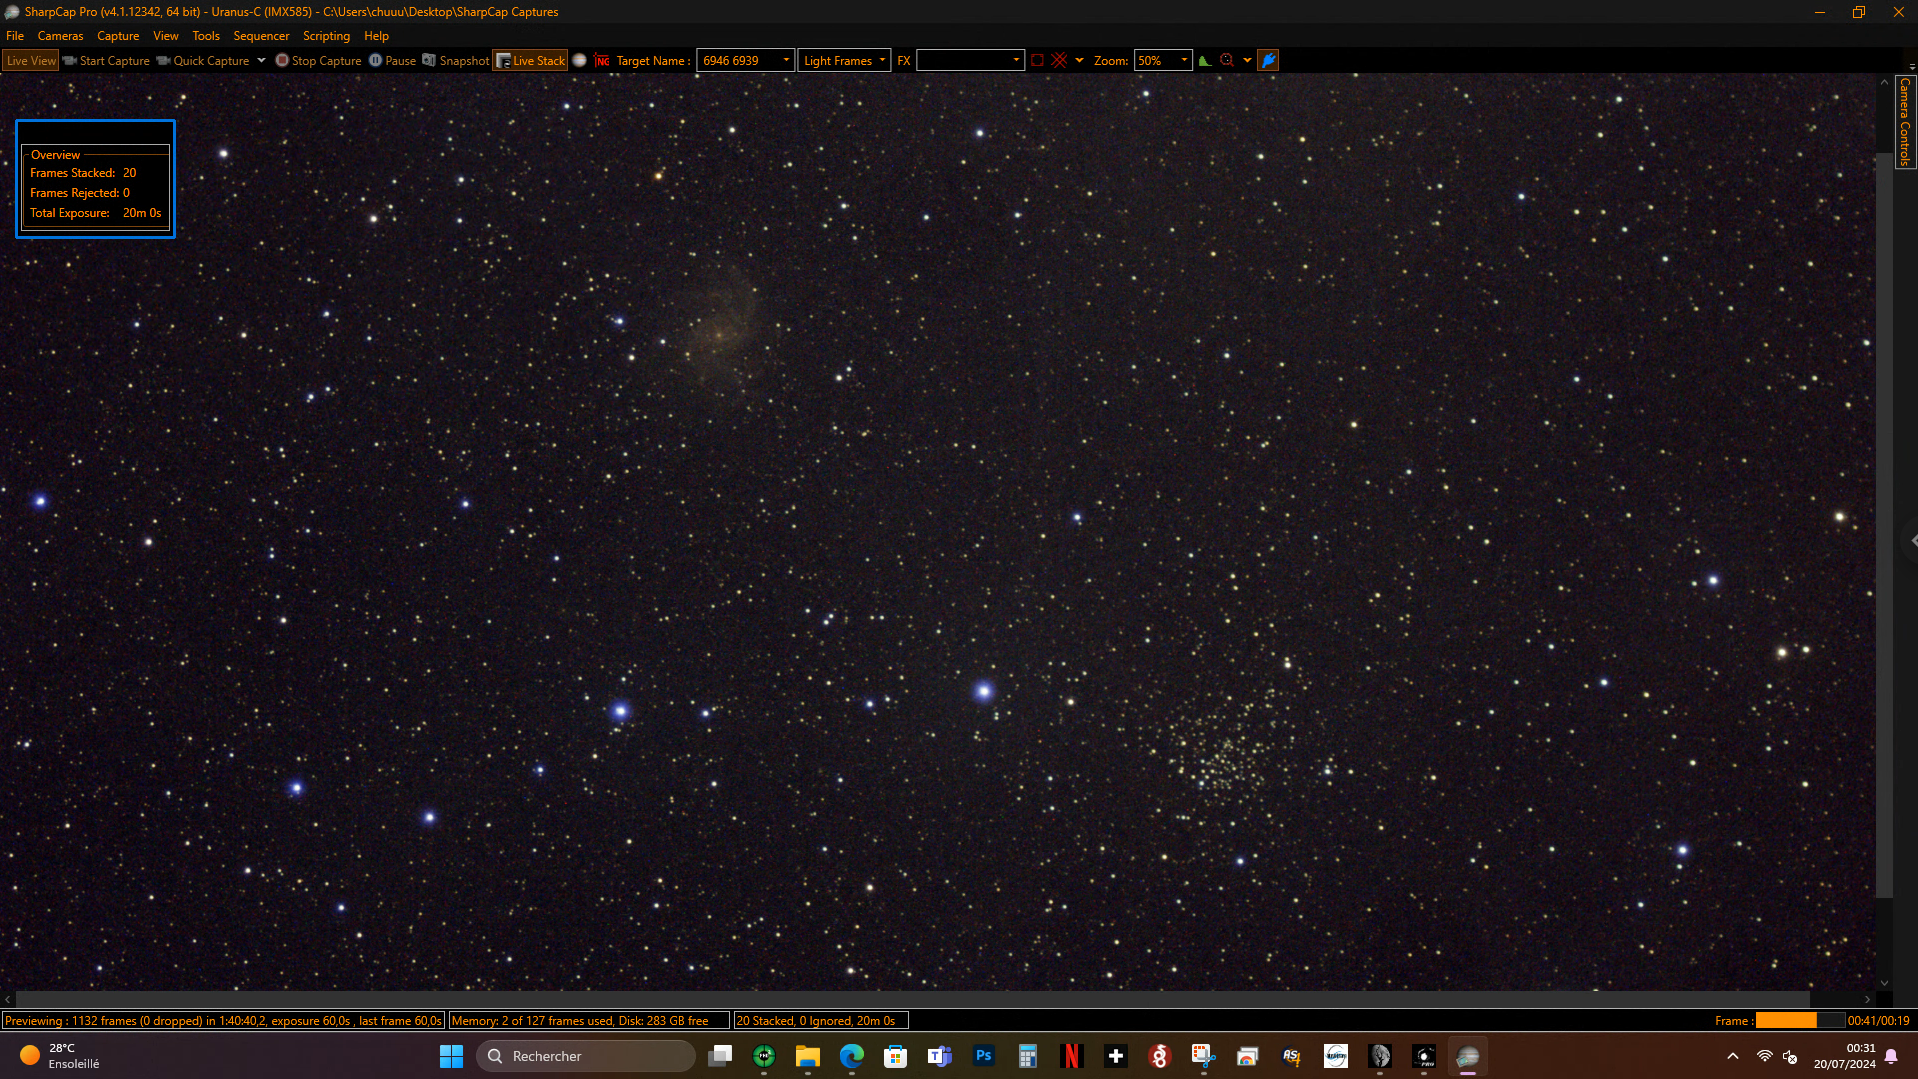Click the blue plug connection icon

(x=1268, y=61)
